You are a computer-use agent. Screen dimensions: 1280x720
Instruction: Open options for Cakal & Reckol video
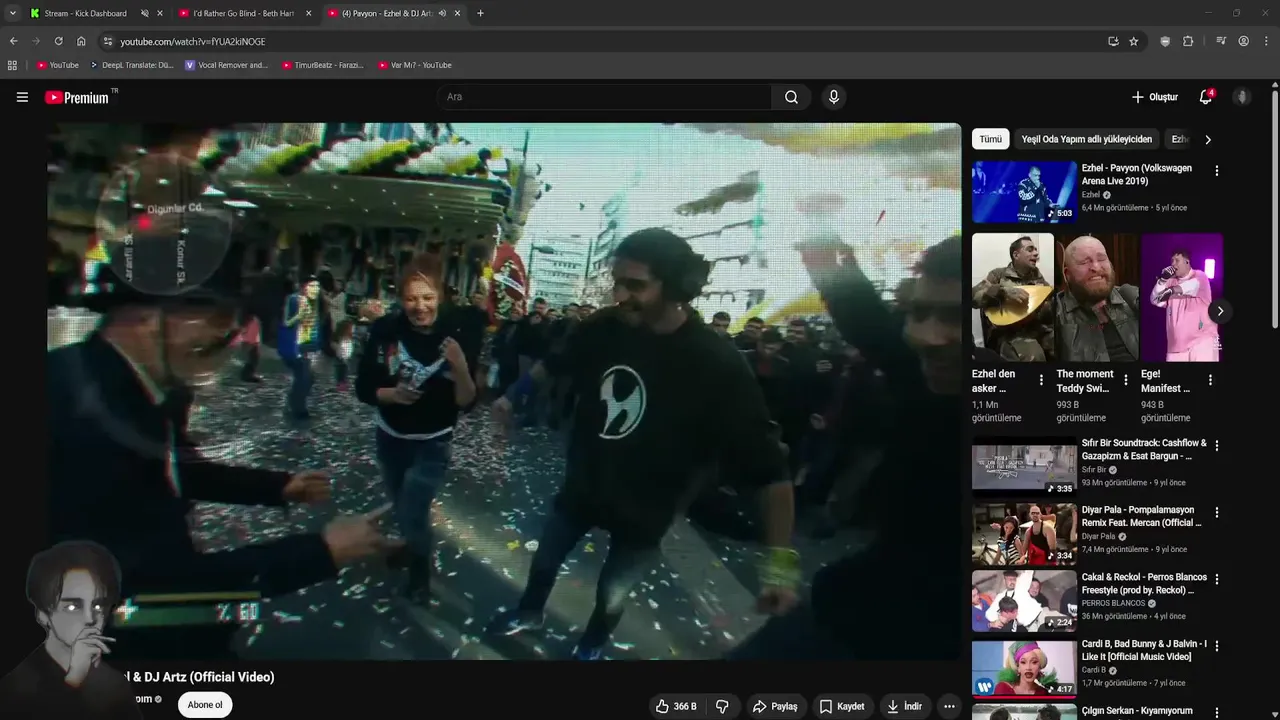coord(1216,579)
